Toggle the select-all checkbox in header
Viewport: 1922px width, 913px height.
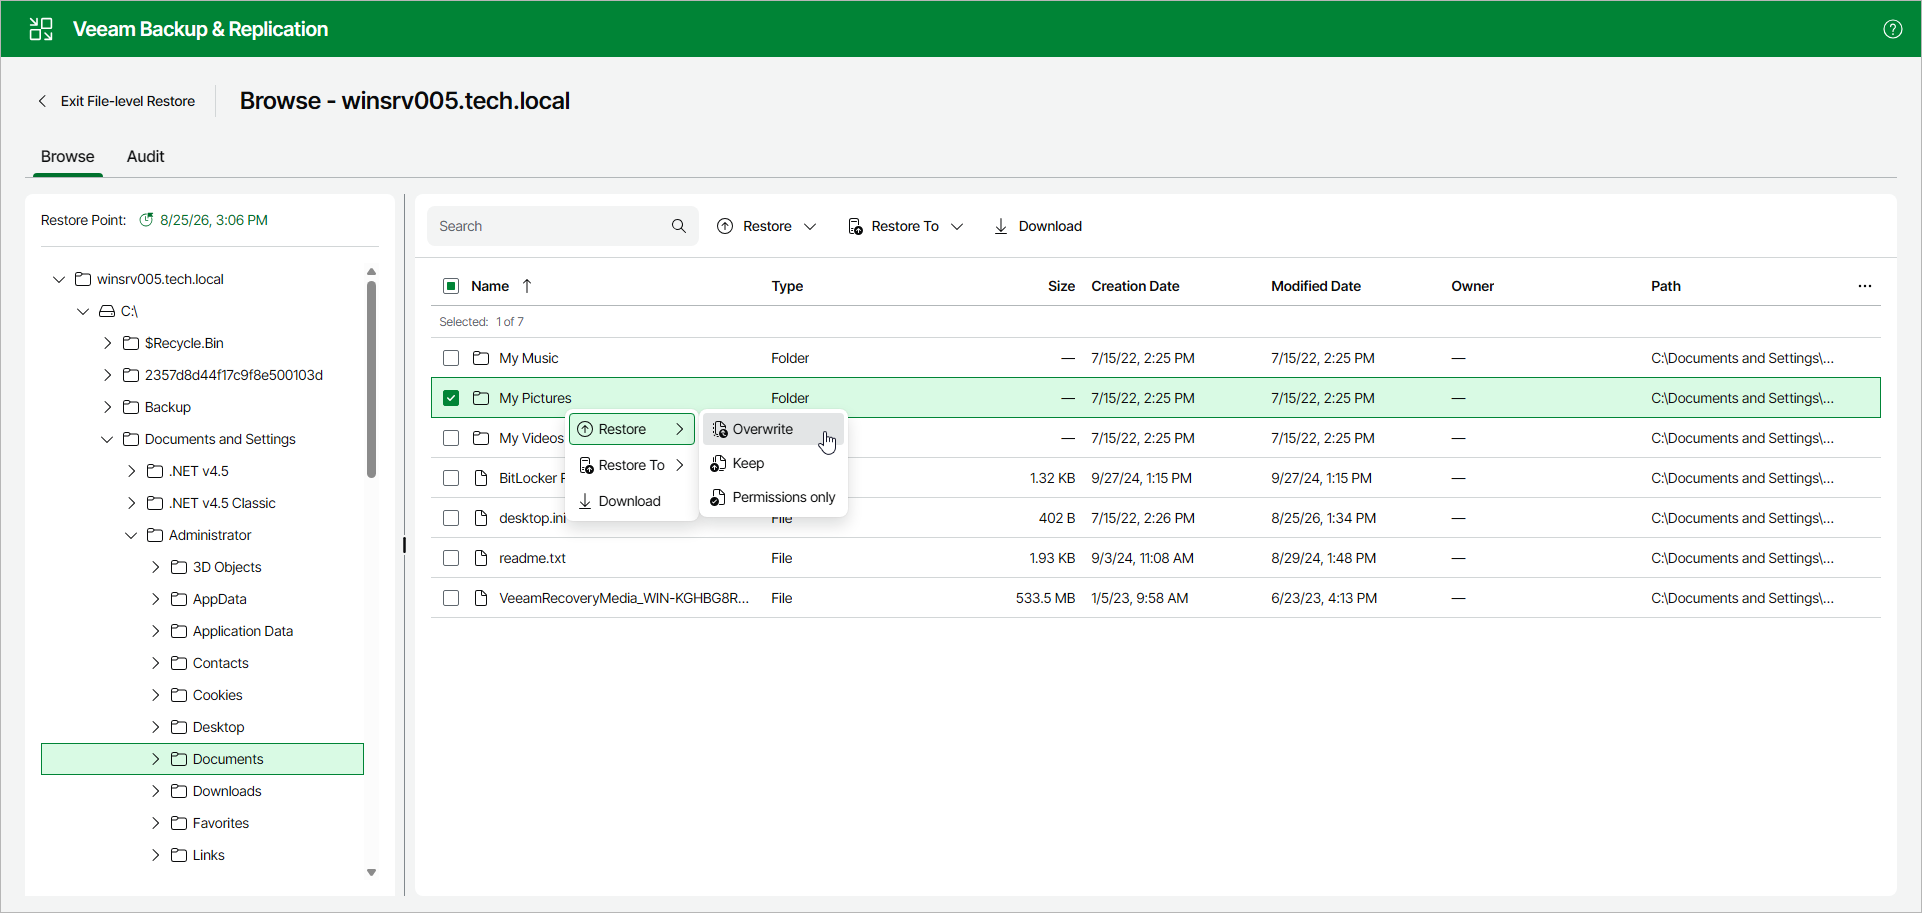coord(451,286)
